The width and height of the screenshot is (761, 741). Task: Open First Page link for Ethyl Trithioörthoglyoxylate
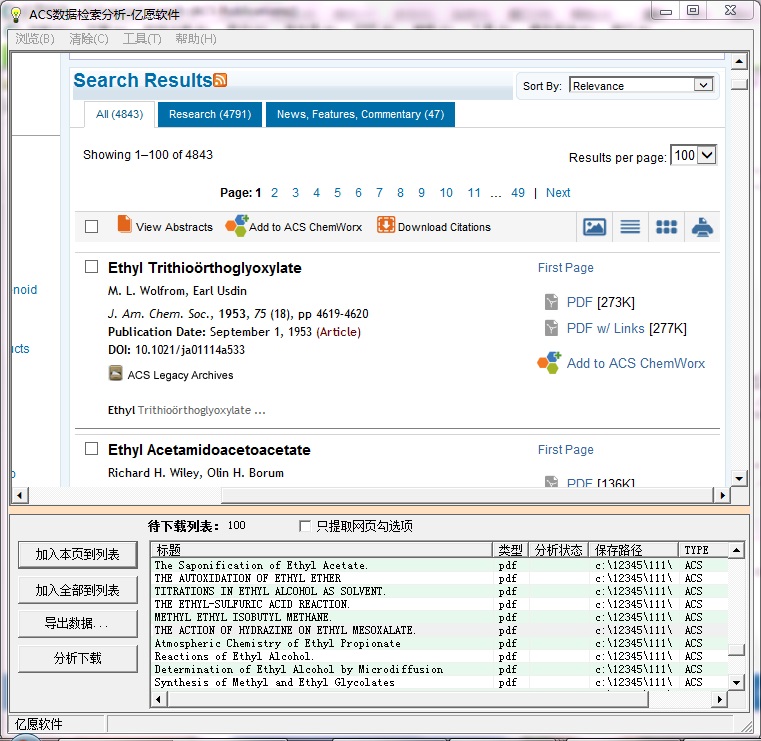click(565, 268)
